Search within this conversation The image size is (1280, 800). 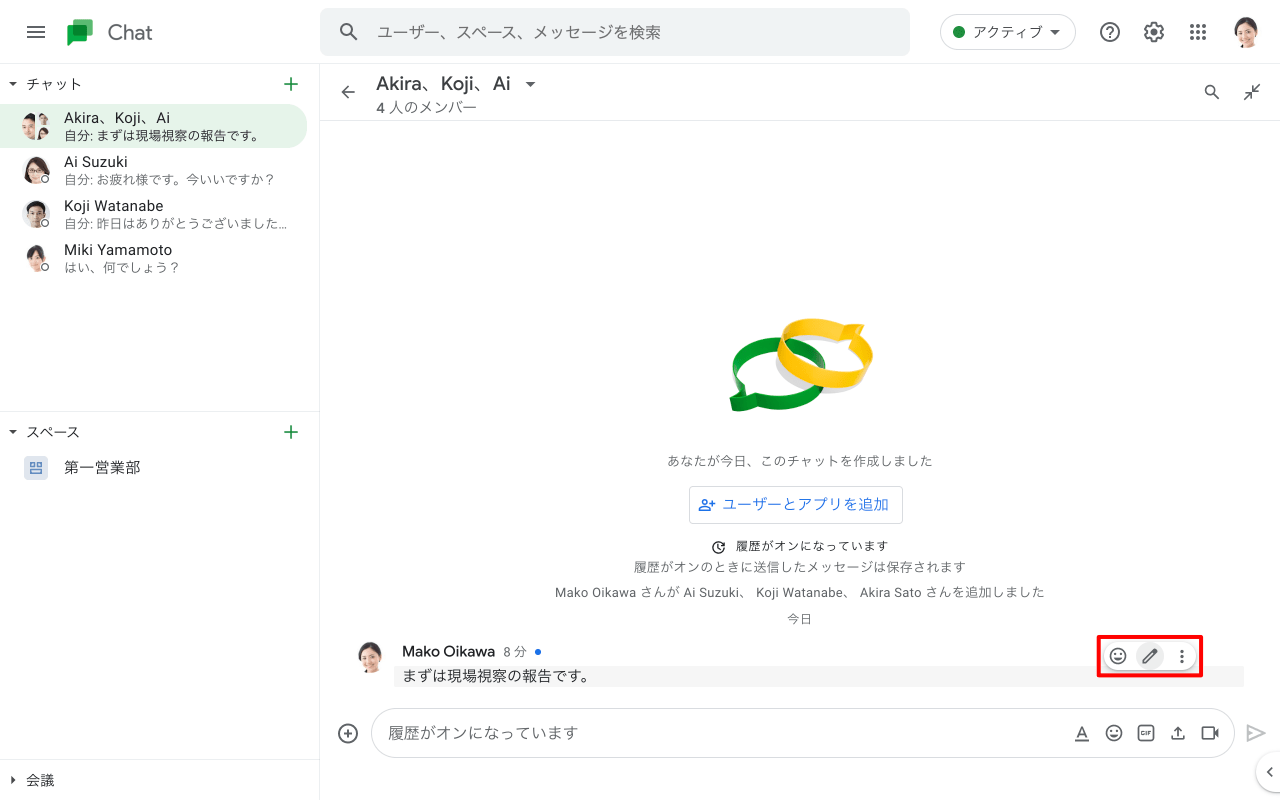pos(1212,92)
